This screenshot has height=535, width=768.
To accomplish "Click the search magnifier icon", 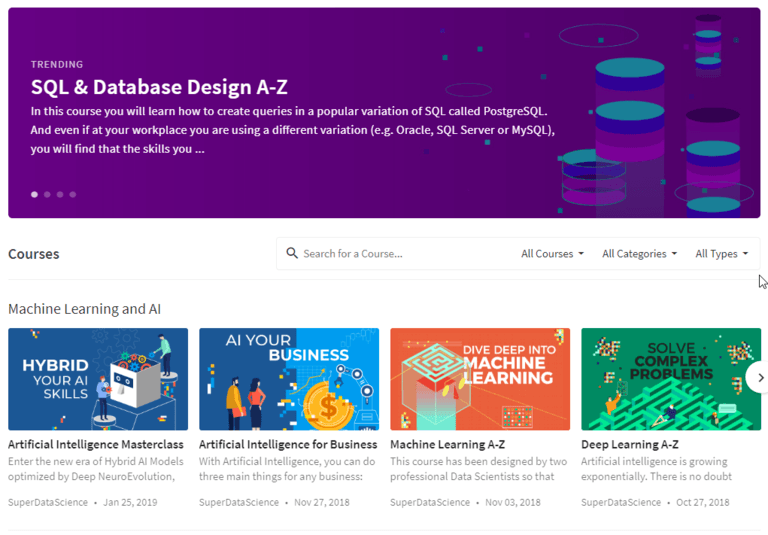I will click(292, 253).
